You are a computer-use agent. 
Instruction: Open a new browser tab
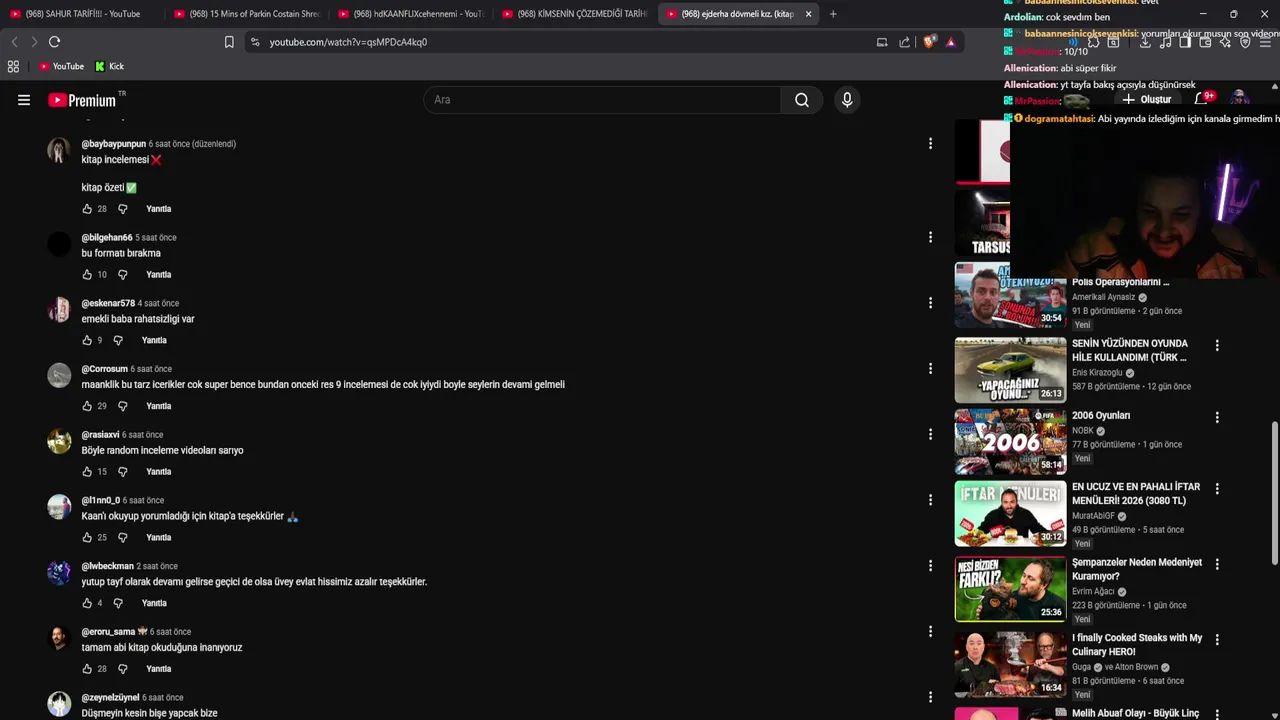(833, 14)
